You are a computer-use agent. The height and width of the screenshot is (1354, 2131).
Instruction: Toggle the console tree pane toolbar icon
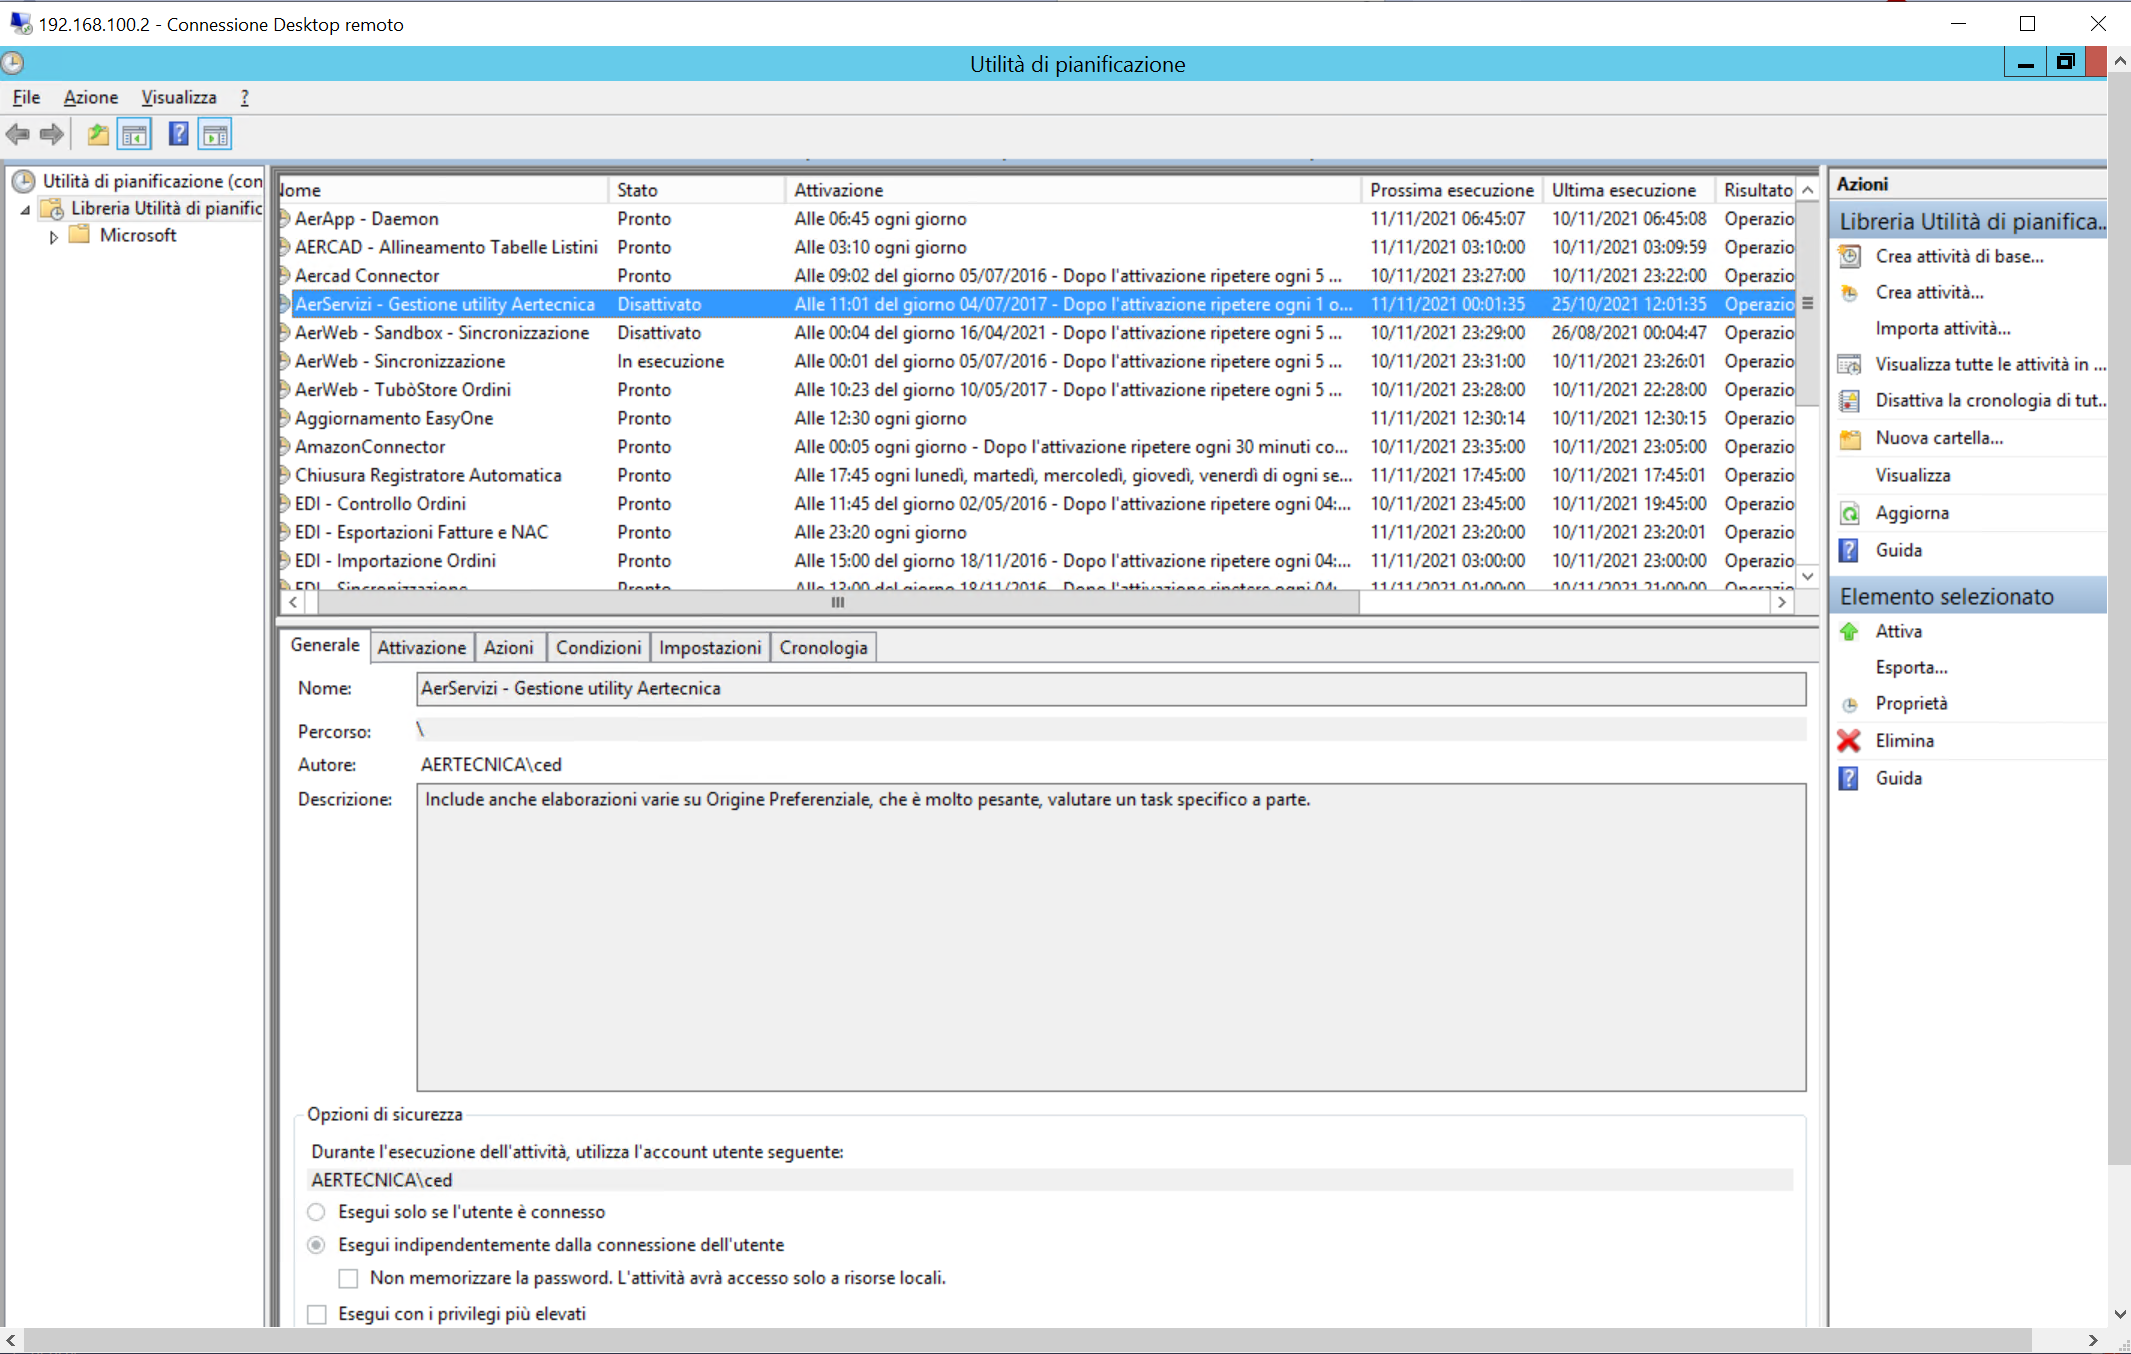(135, 134)
